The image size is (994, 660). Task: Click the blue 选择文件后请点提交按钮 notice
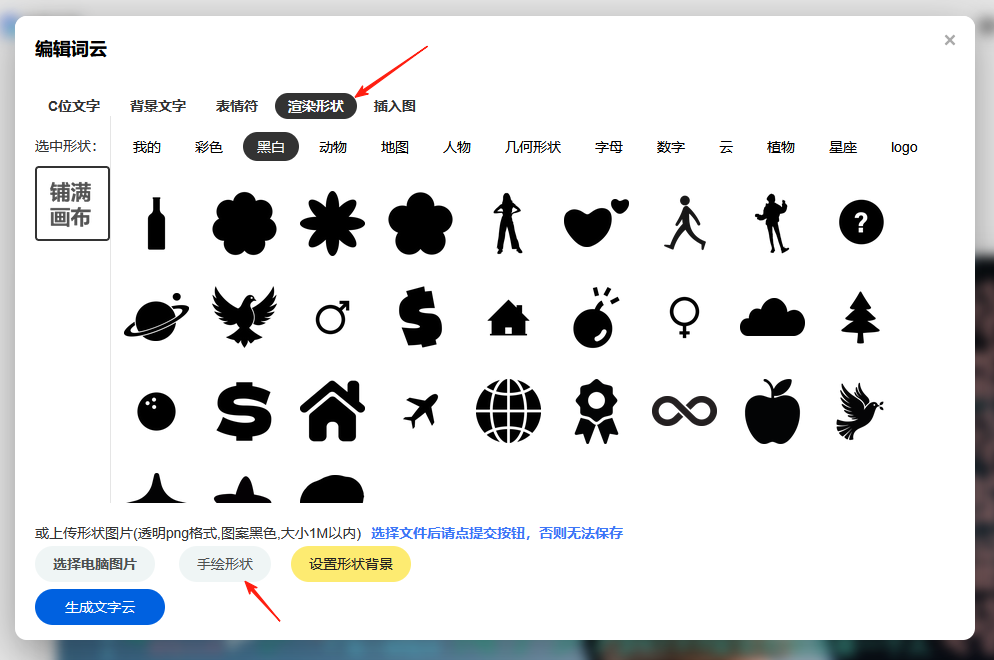point(497,533)
